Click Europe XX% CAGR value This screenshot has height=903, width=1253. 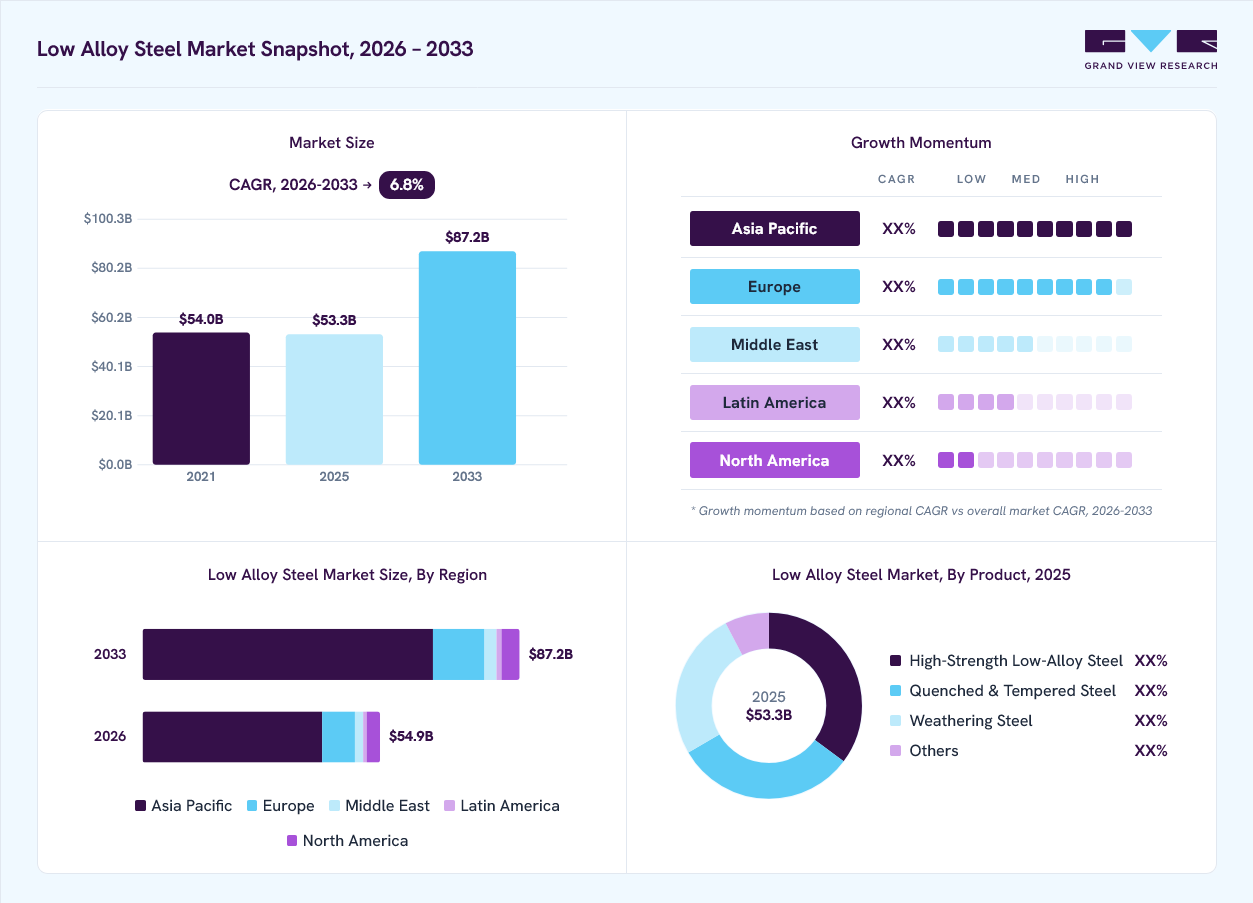899,286
